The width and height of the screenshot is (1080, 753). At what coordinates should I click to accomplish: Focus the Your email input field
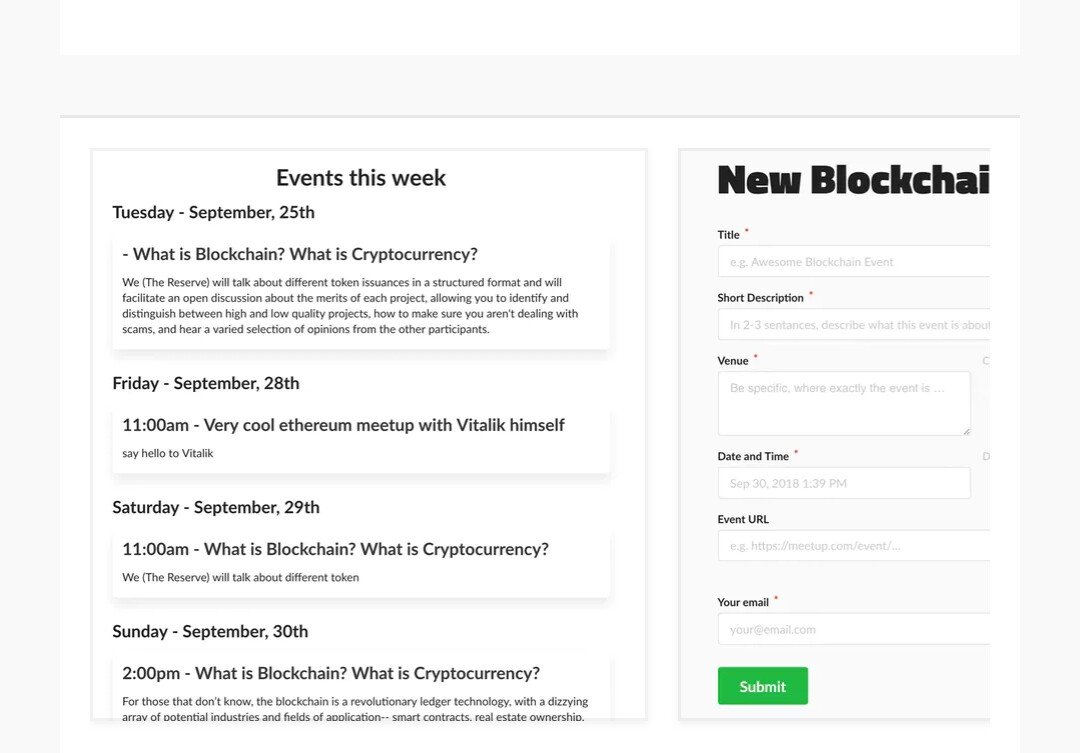[x=853, y=629]
